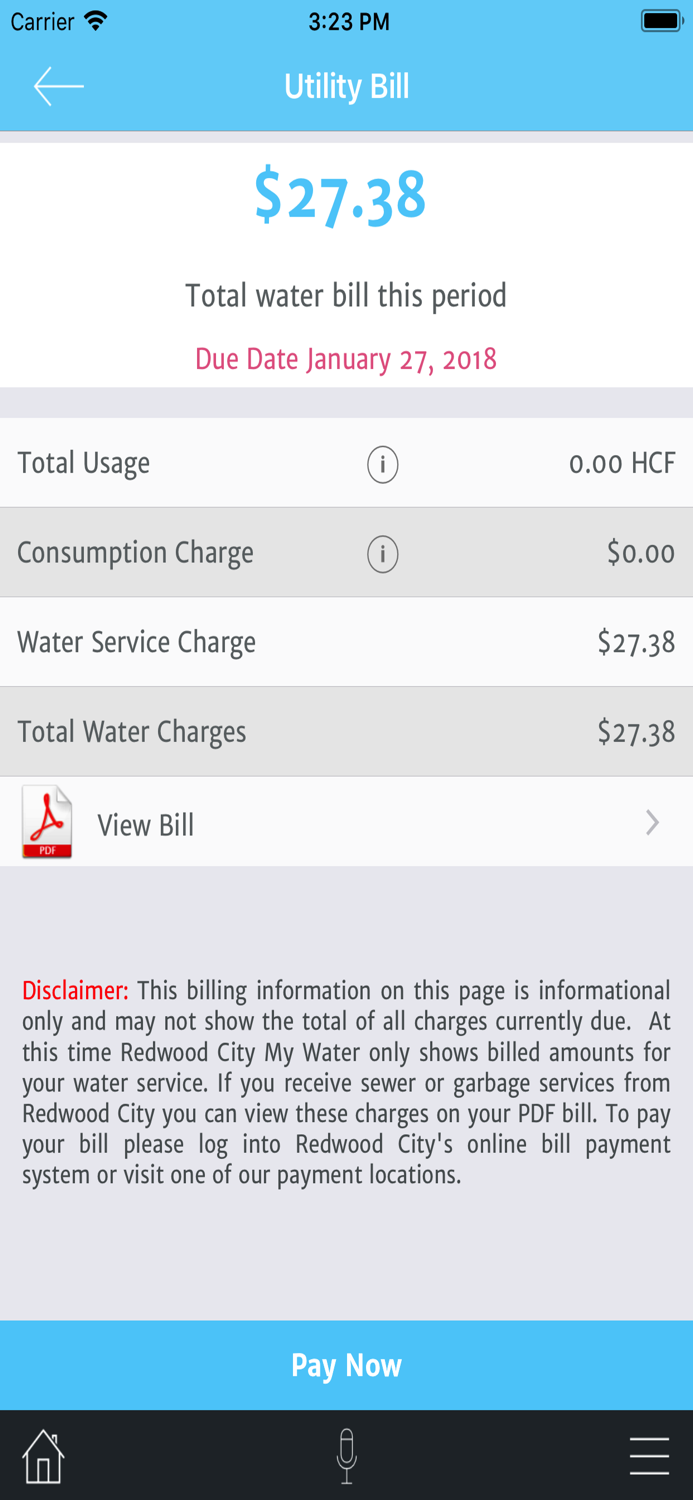The width and height of the screenshot is (693, 1500).
Task: Open View Bill details
Action: click(145, 824)
